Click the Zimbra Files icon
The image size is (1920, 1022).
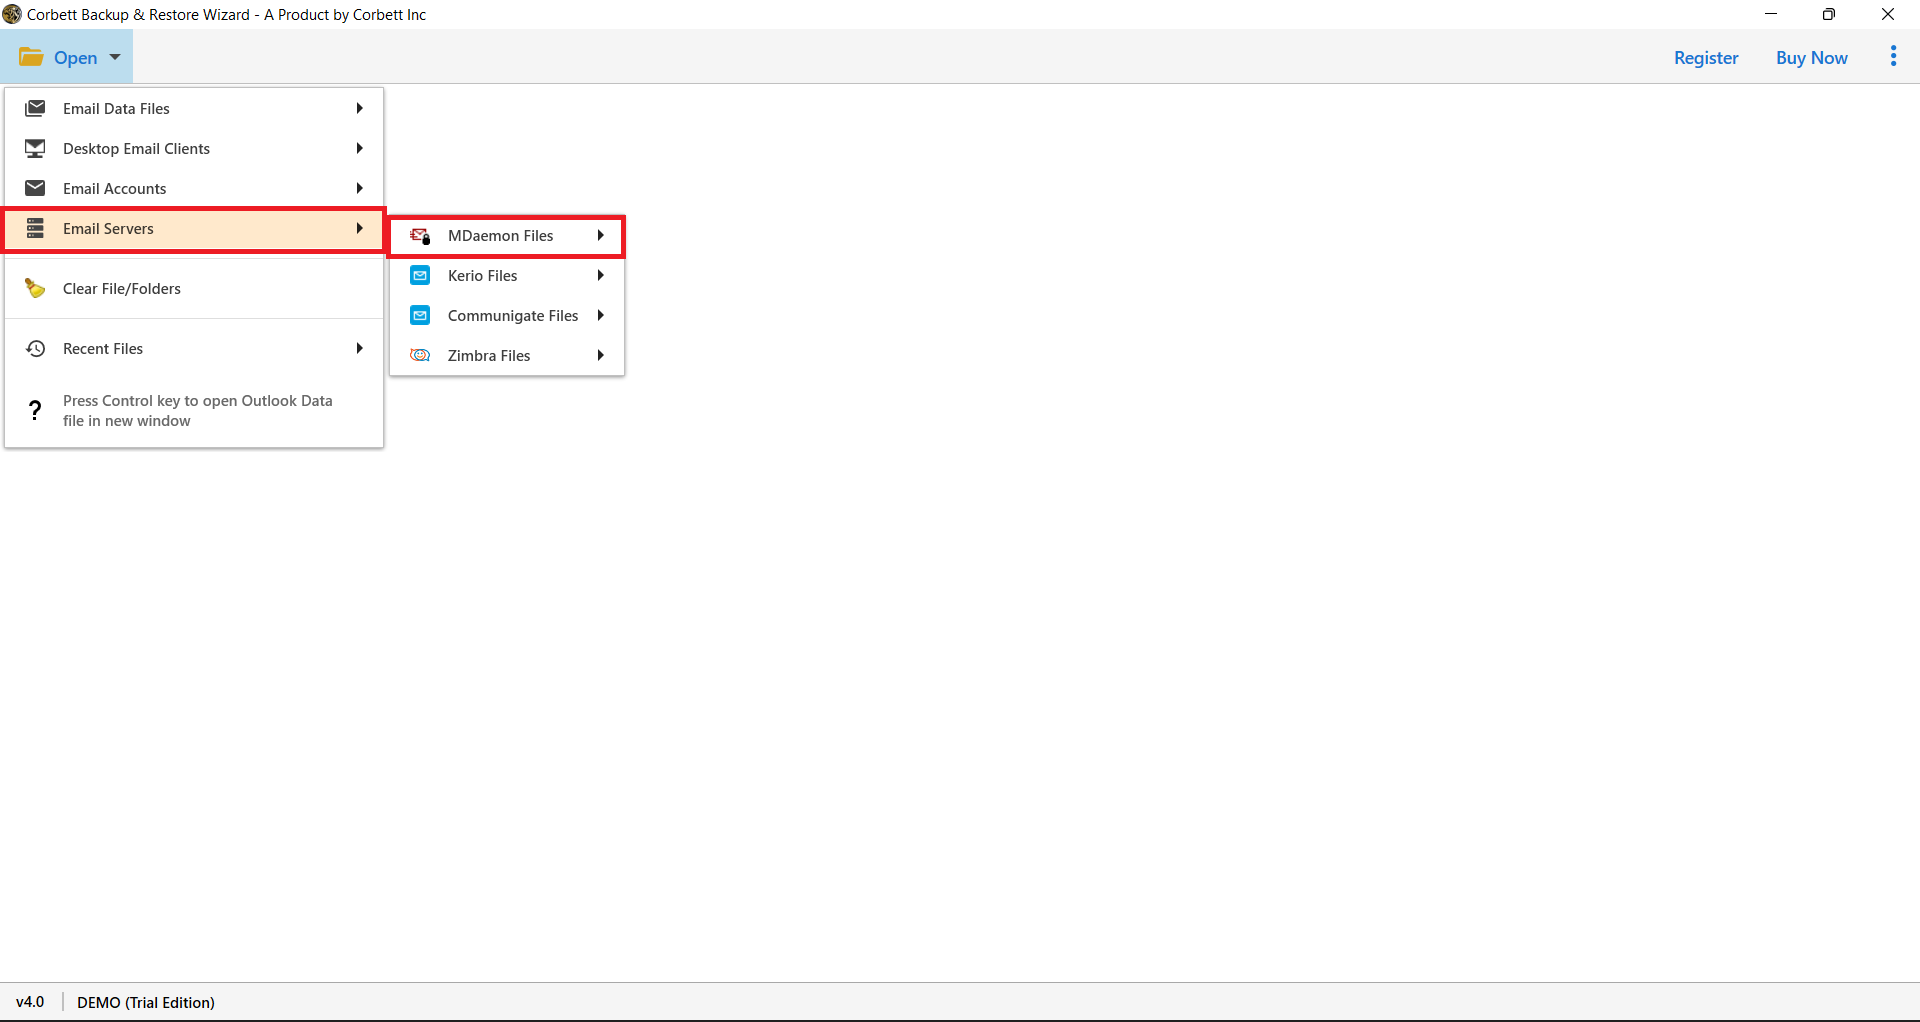(x=420, y=356)
